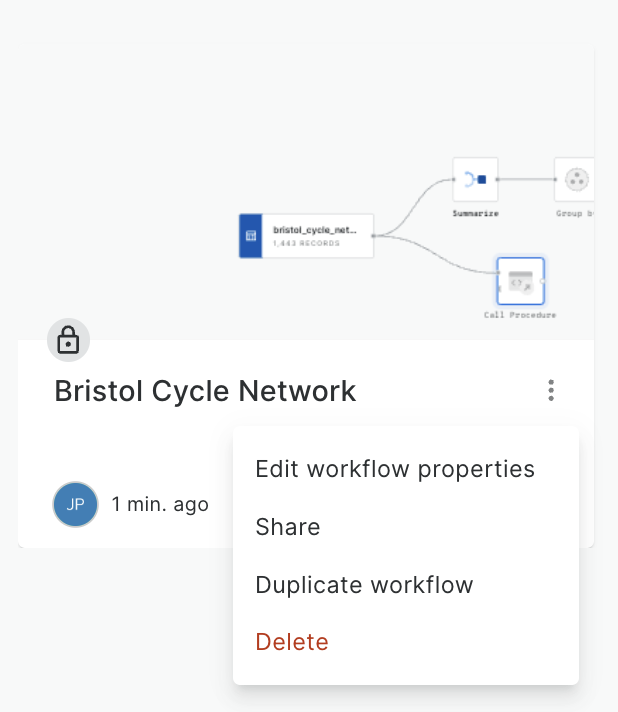Click the "1 min. ago" timestamp
This screenshot has height=712, width=618.
point(160,504)
